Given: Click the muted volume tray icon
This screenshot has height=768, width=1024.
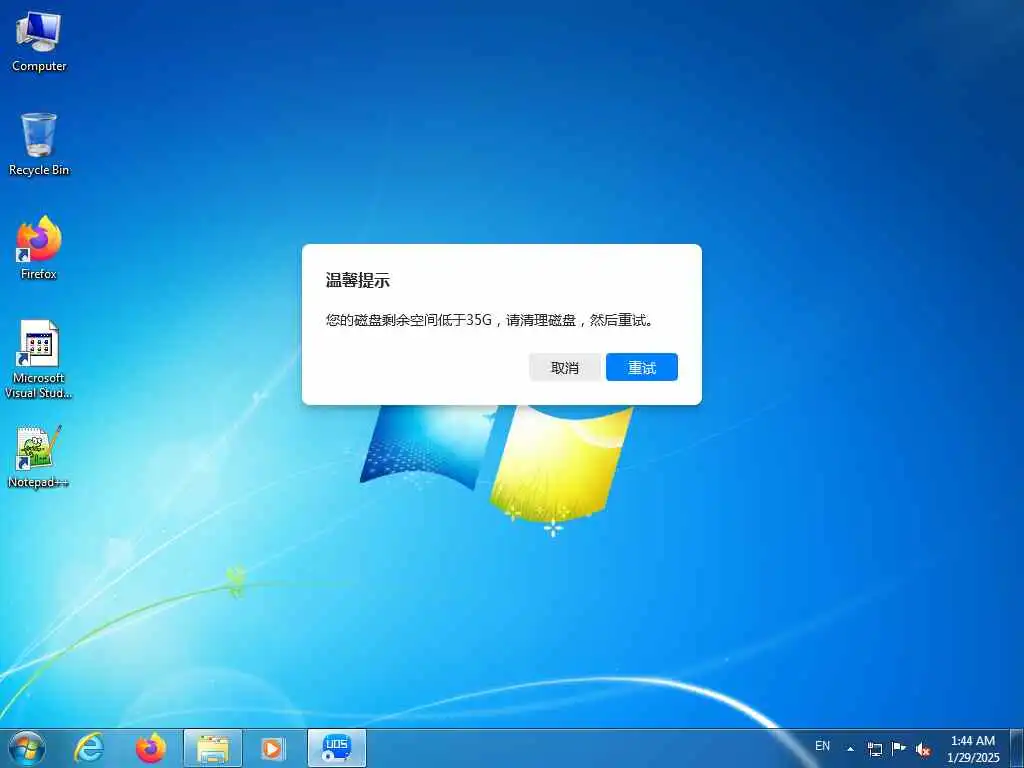Looking at the screenshot, I should click(x=923, y=749).
